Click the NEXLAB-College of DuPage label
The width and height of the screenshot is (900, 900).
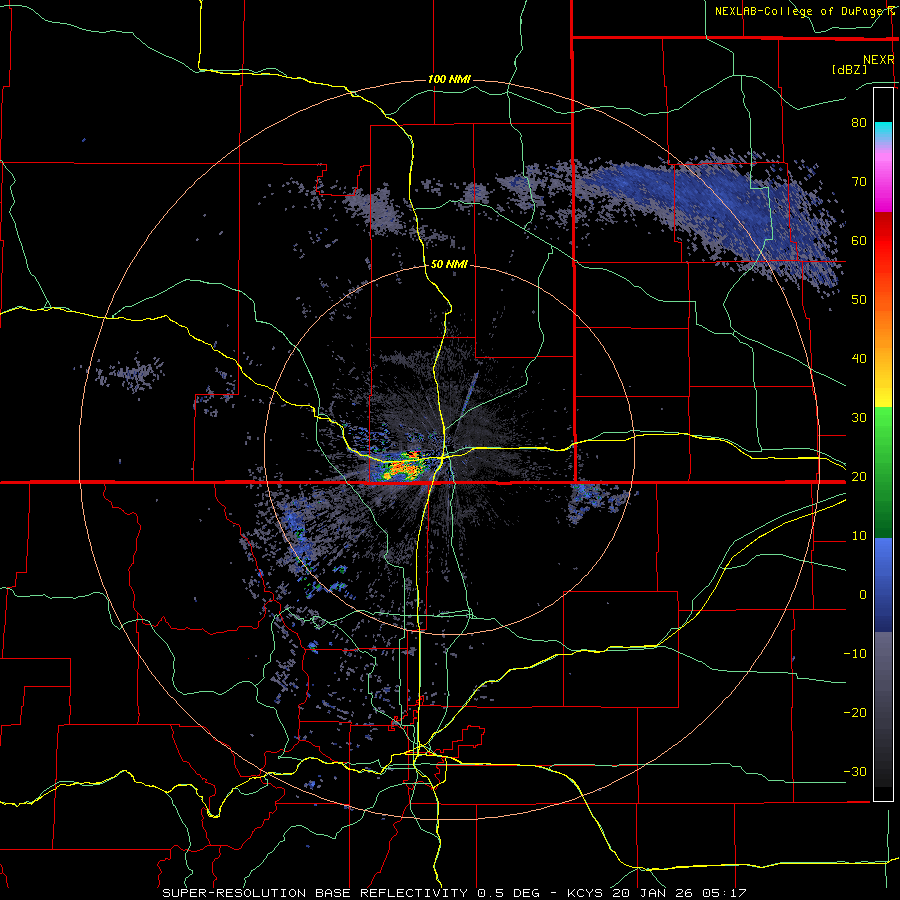[x=801, y=11]
